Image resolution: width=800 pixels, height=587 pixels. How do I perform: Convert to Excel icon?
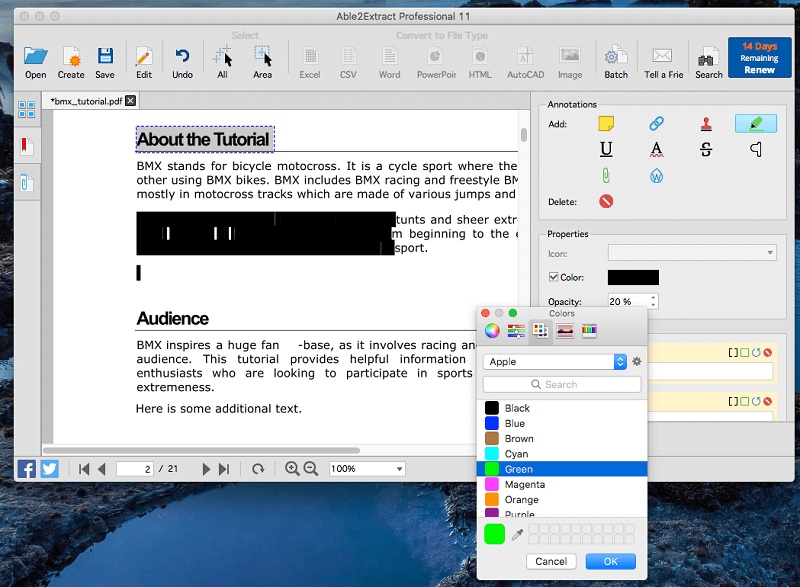pyautogui.click(x=310, y=62)
